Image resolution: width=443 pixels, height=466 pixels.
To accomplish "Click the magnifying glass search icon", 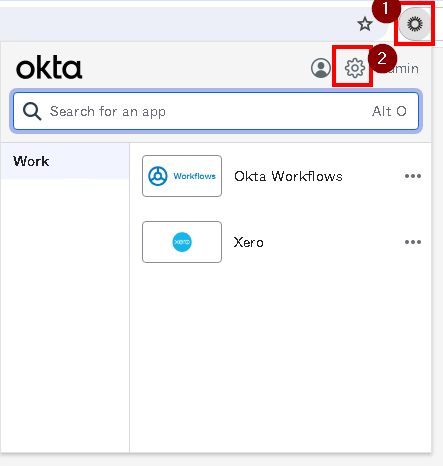I will coord(32,111).
